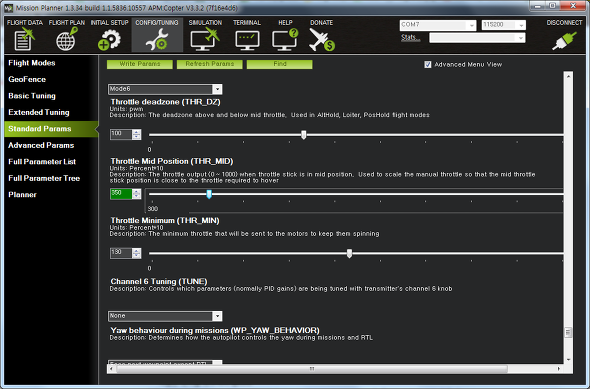Open the Stats link
The width and height of the screenshot is (590, 389).
411,37
